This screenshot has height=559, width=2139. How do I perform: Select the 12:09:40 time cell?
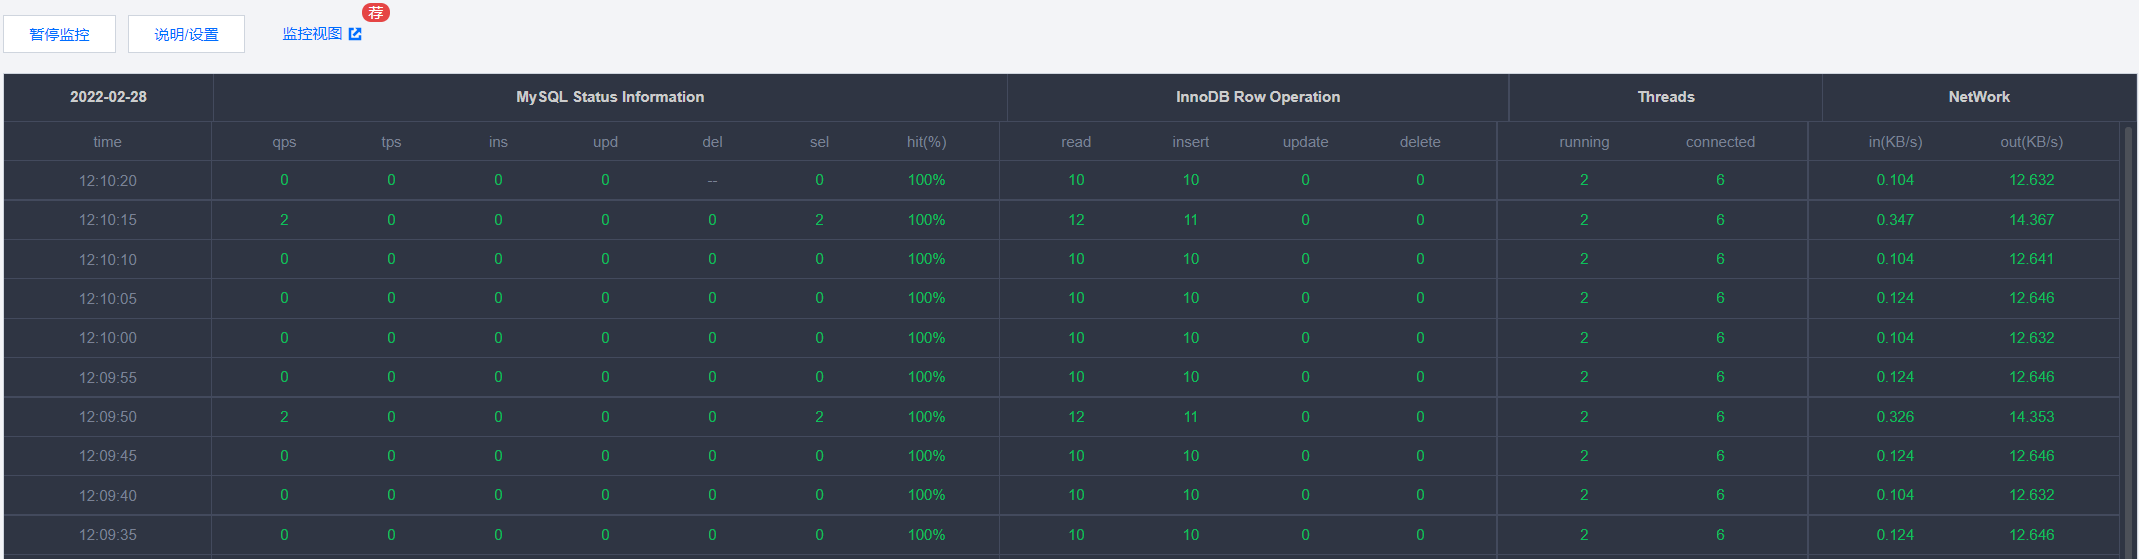coord(108,496)
